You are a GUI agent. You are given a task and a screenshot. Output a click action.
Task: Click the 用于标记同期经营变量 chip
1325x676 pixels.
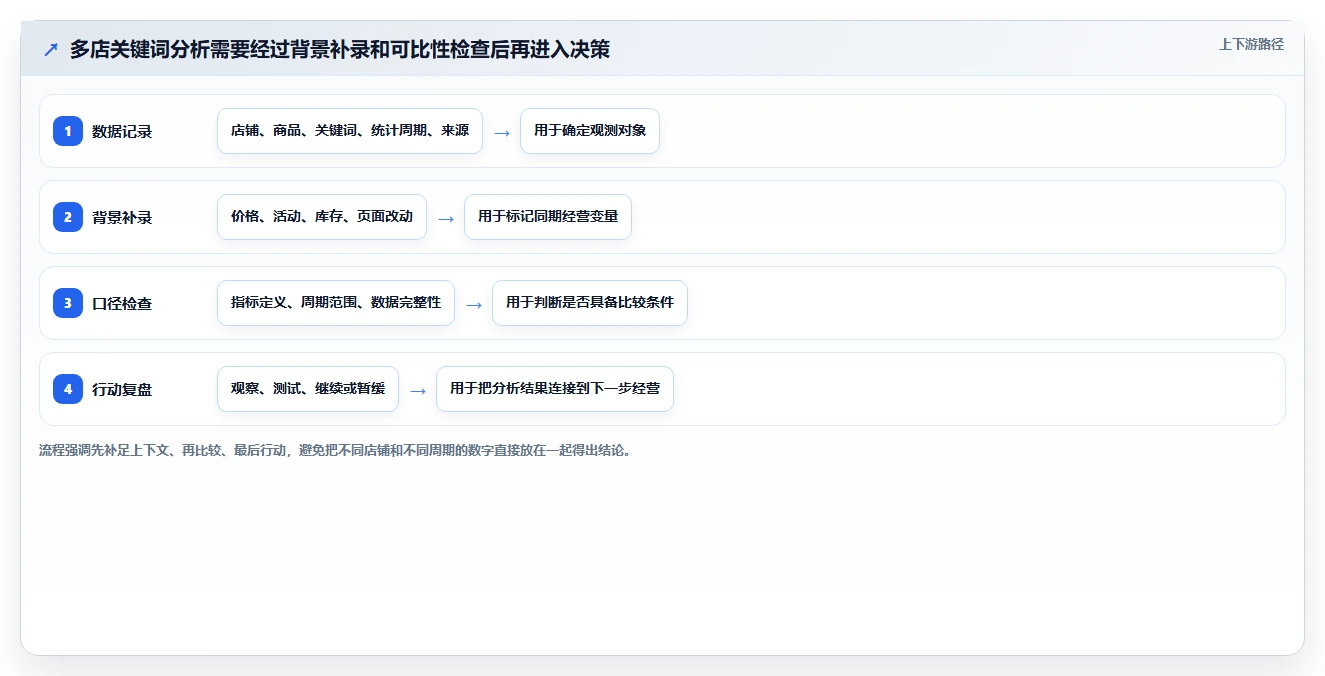click(548, 217)
